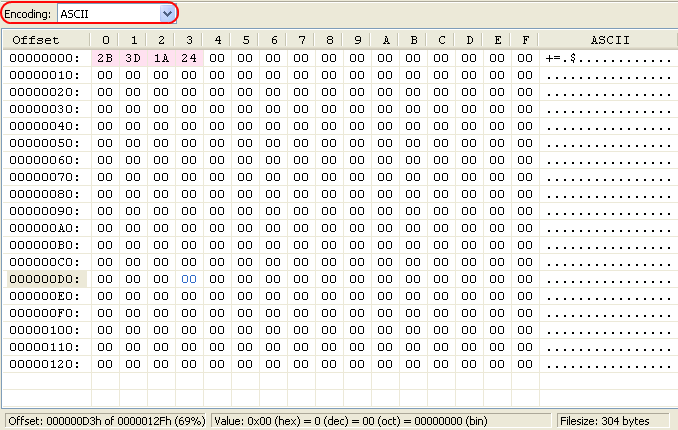678x430 pixels.
Task: Select offset label 00000040:
Action: pyautogui.click(x=45, y=126)
